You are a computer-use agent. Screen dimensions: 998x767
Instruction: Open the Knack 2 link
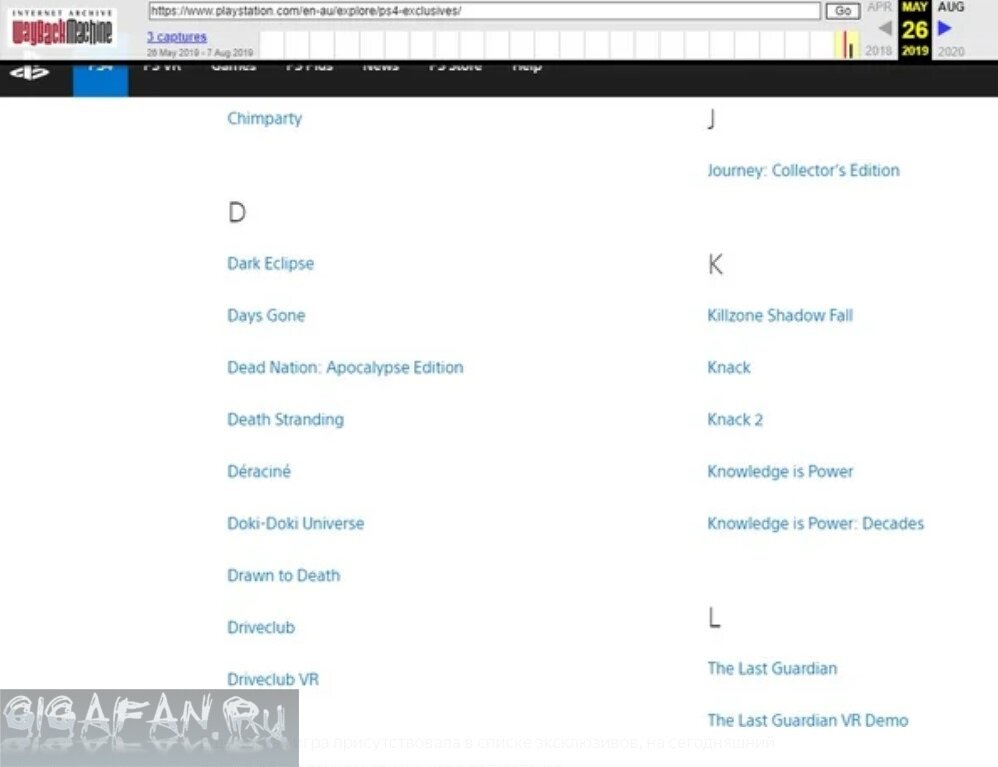click(735, 419)
